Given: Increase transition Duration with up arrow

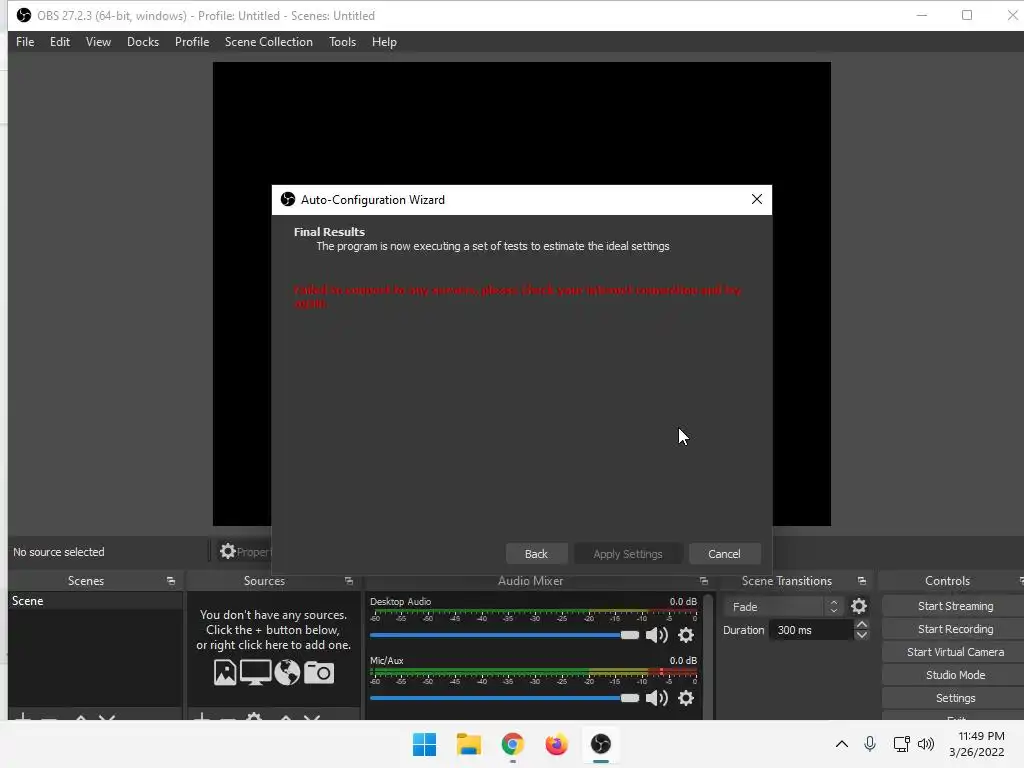Looking at the screenshot, I should coord(861,625).
